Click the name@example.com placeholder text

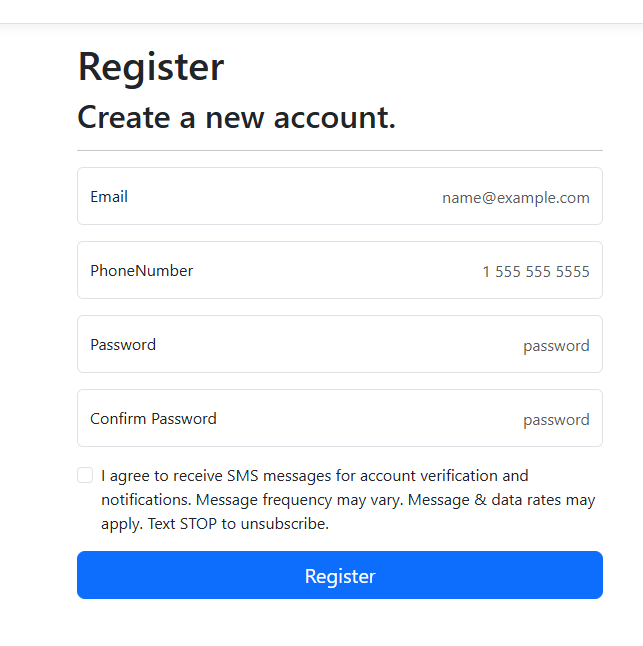click(516, 198)
